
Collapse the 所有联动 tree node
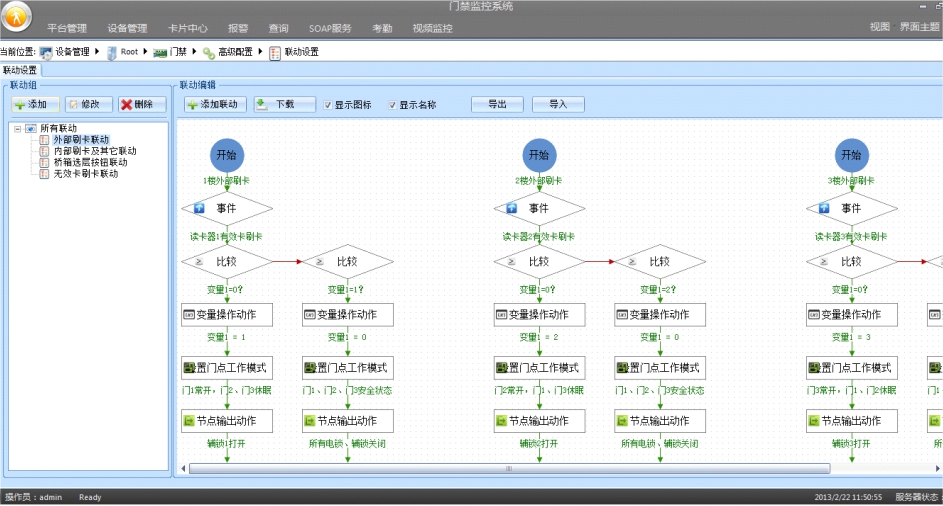[x=17, y=129]
